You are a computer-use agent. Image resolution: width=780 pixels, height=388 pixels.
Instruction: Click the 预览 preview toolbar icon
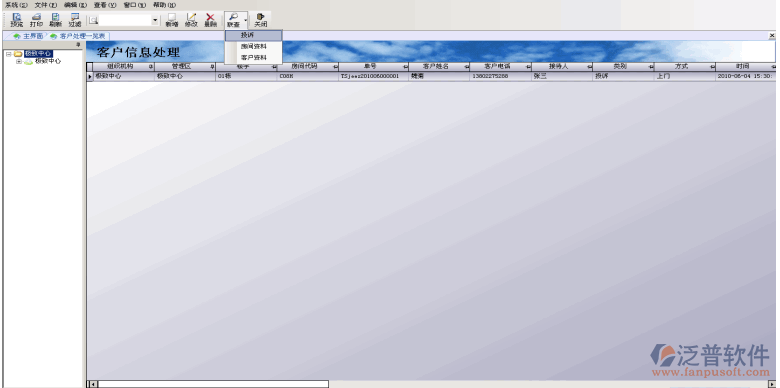point(16,20)
